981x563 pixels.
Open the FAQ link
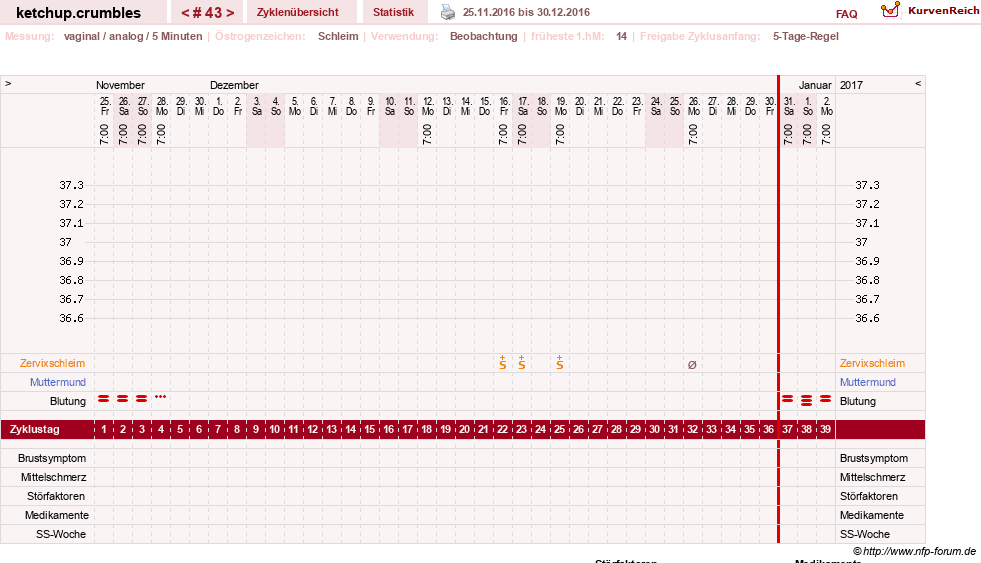846,14
